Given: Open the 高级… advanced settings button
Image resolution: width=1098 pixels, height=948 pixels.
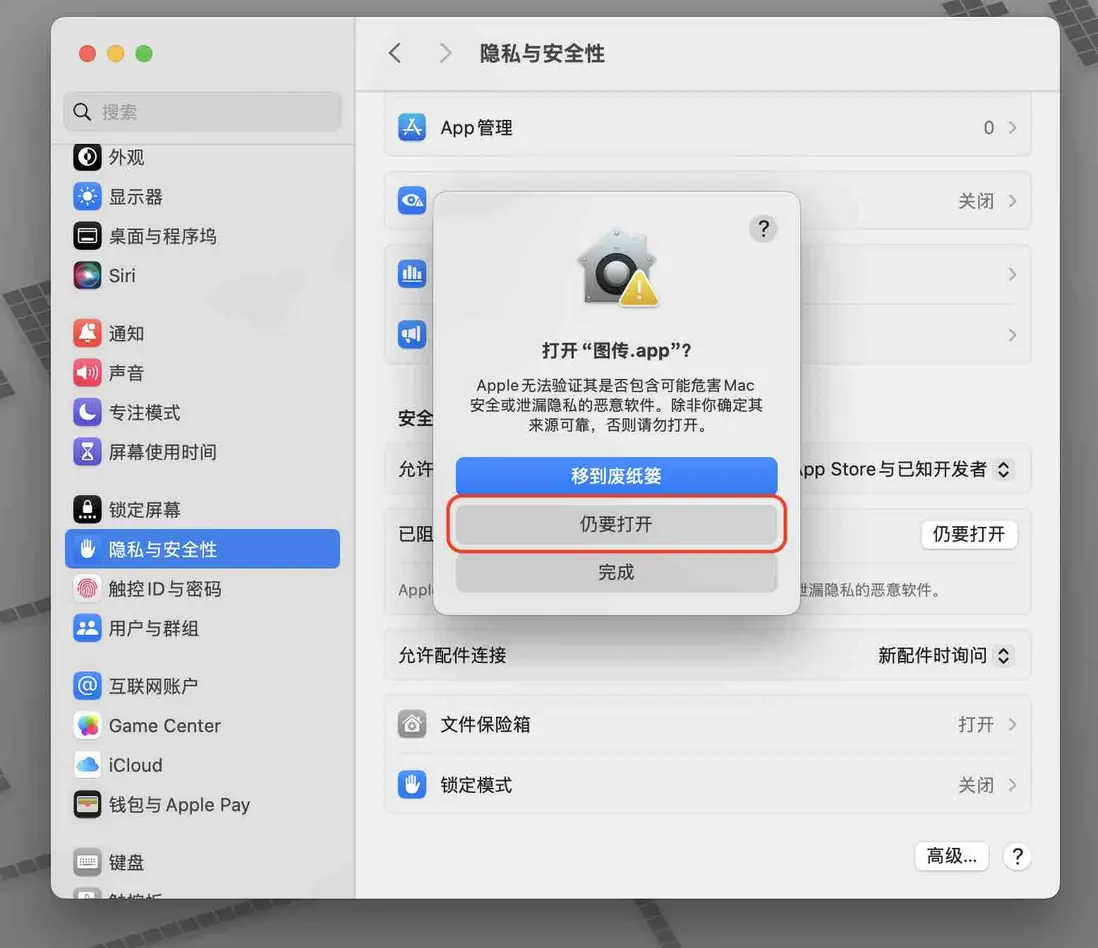Looking at the screenshot, I should pos(951,856).
